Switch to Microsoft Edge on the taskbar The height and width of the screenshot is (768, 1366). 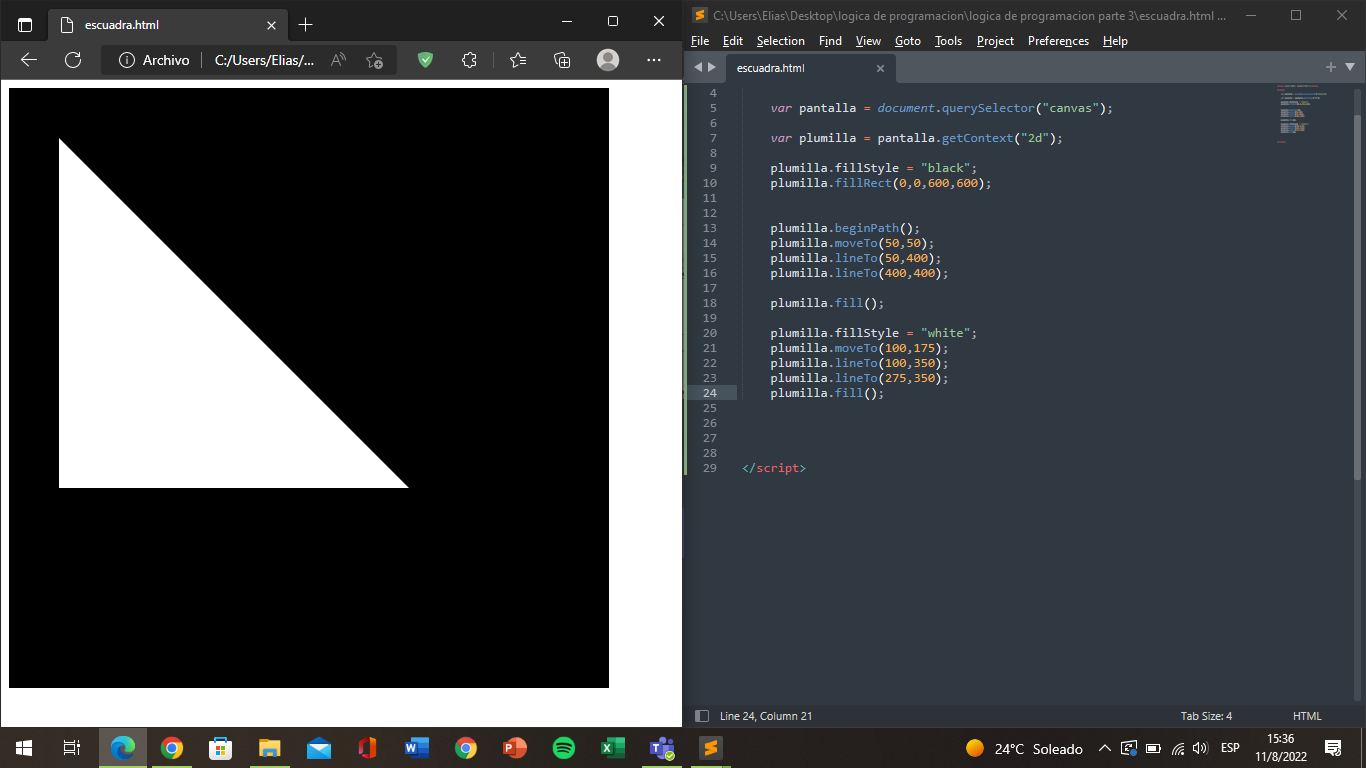(x=123, y=748)
